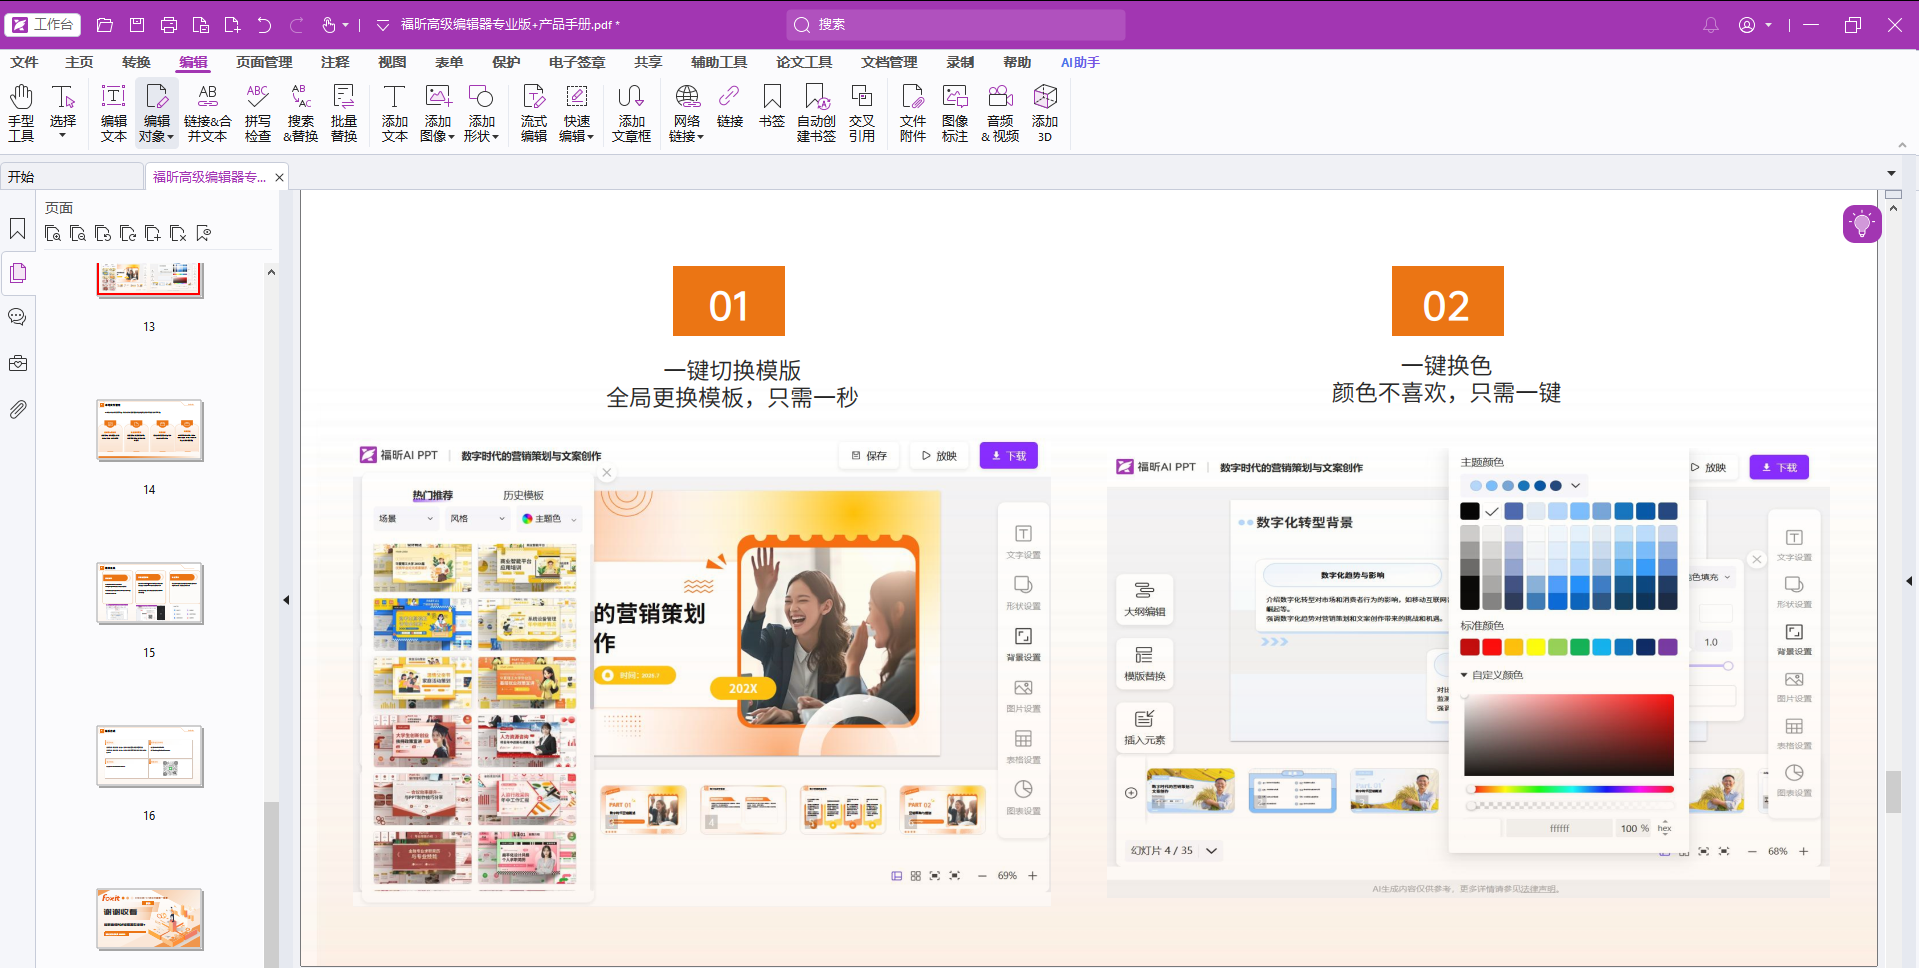Run Spell Check (拼写检查)
This screenshot has width=1919, height=968.
pos(258,113)
